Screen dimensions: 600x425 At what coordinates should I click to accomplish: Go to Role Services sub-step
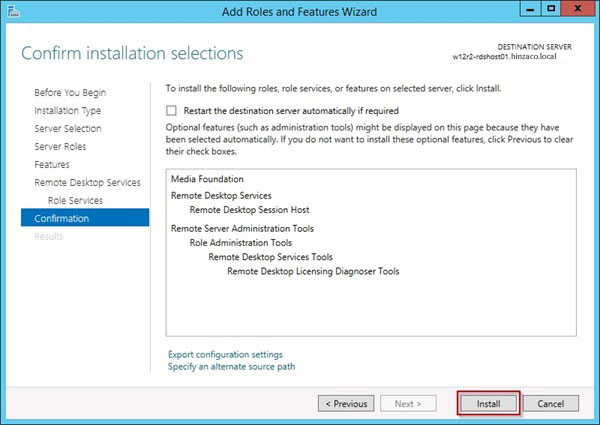tap(75, 201)
